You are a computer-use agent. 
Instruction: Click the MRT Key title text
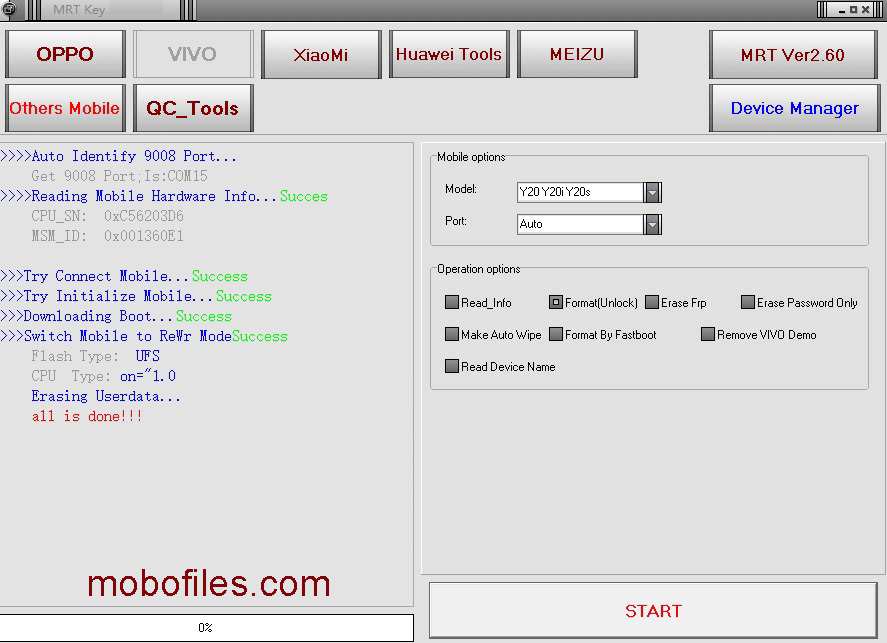[x=79, y=10]
